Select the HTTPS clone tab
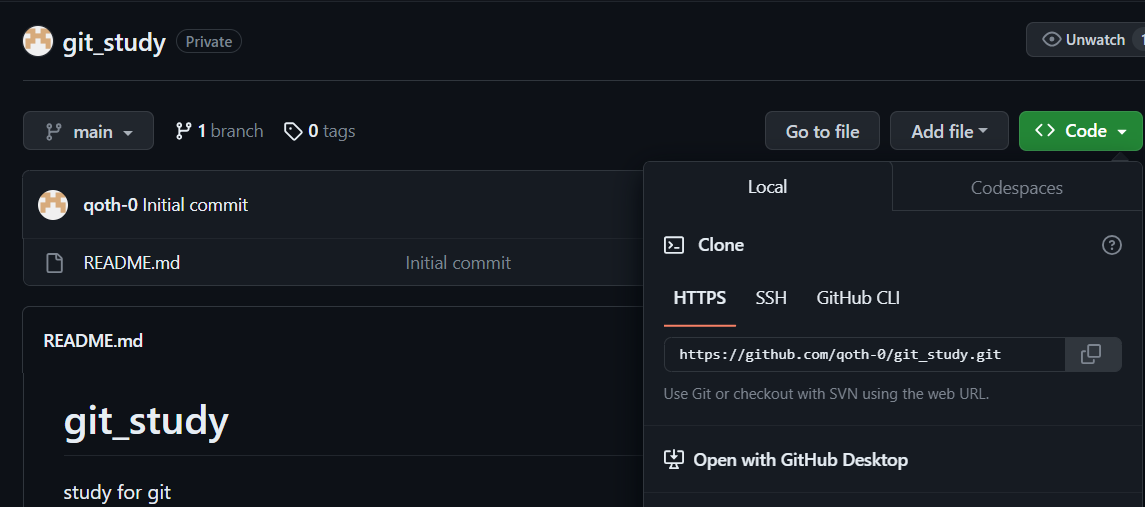The image size is (1145, 507). point(700,298)
